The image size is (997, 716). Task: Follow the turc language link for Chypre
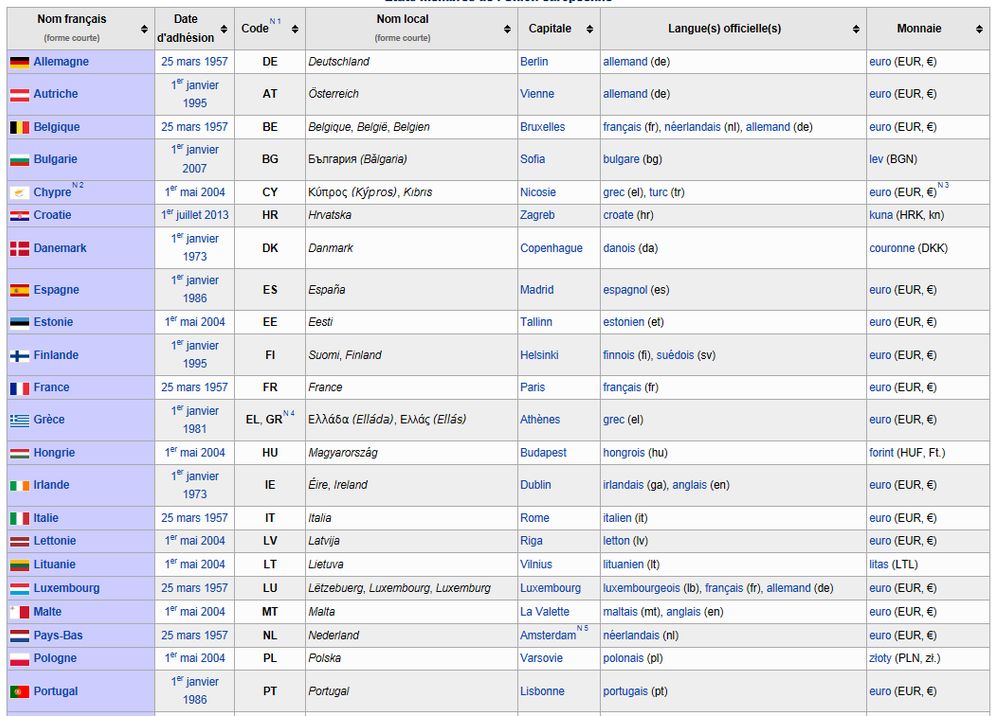point(658,192)
